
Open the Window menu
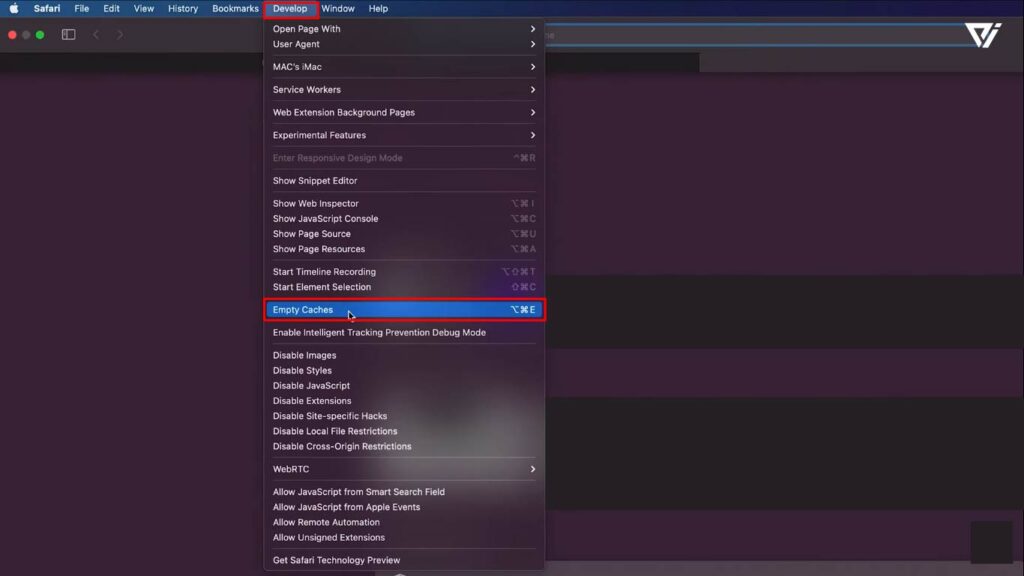pos(338,8)
